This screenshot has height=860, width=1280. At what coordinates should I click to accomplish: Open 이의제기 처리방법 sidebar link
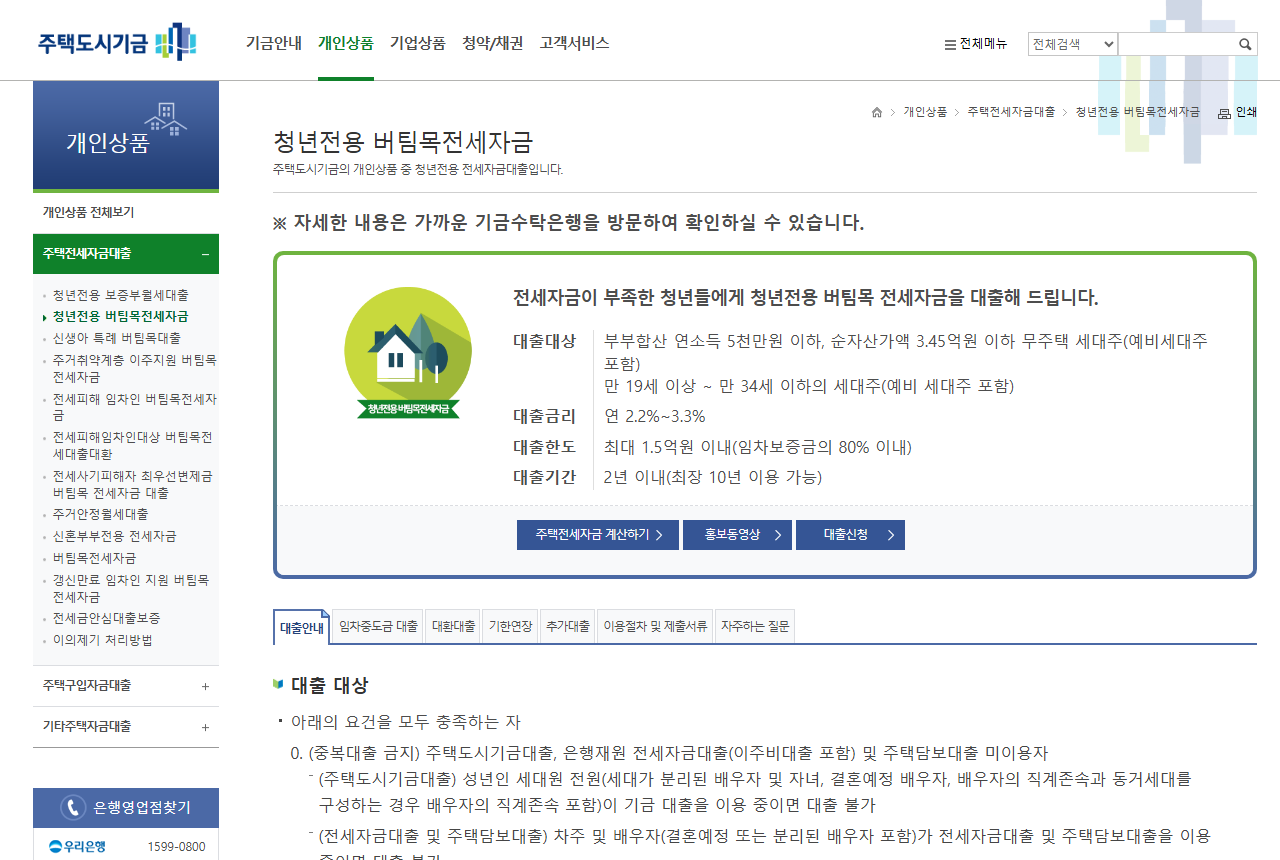(102, 640)
